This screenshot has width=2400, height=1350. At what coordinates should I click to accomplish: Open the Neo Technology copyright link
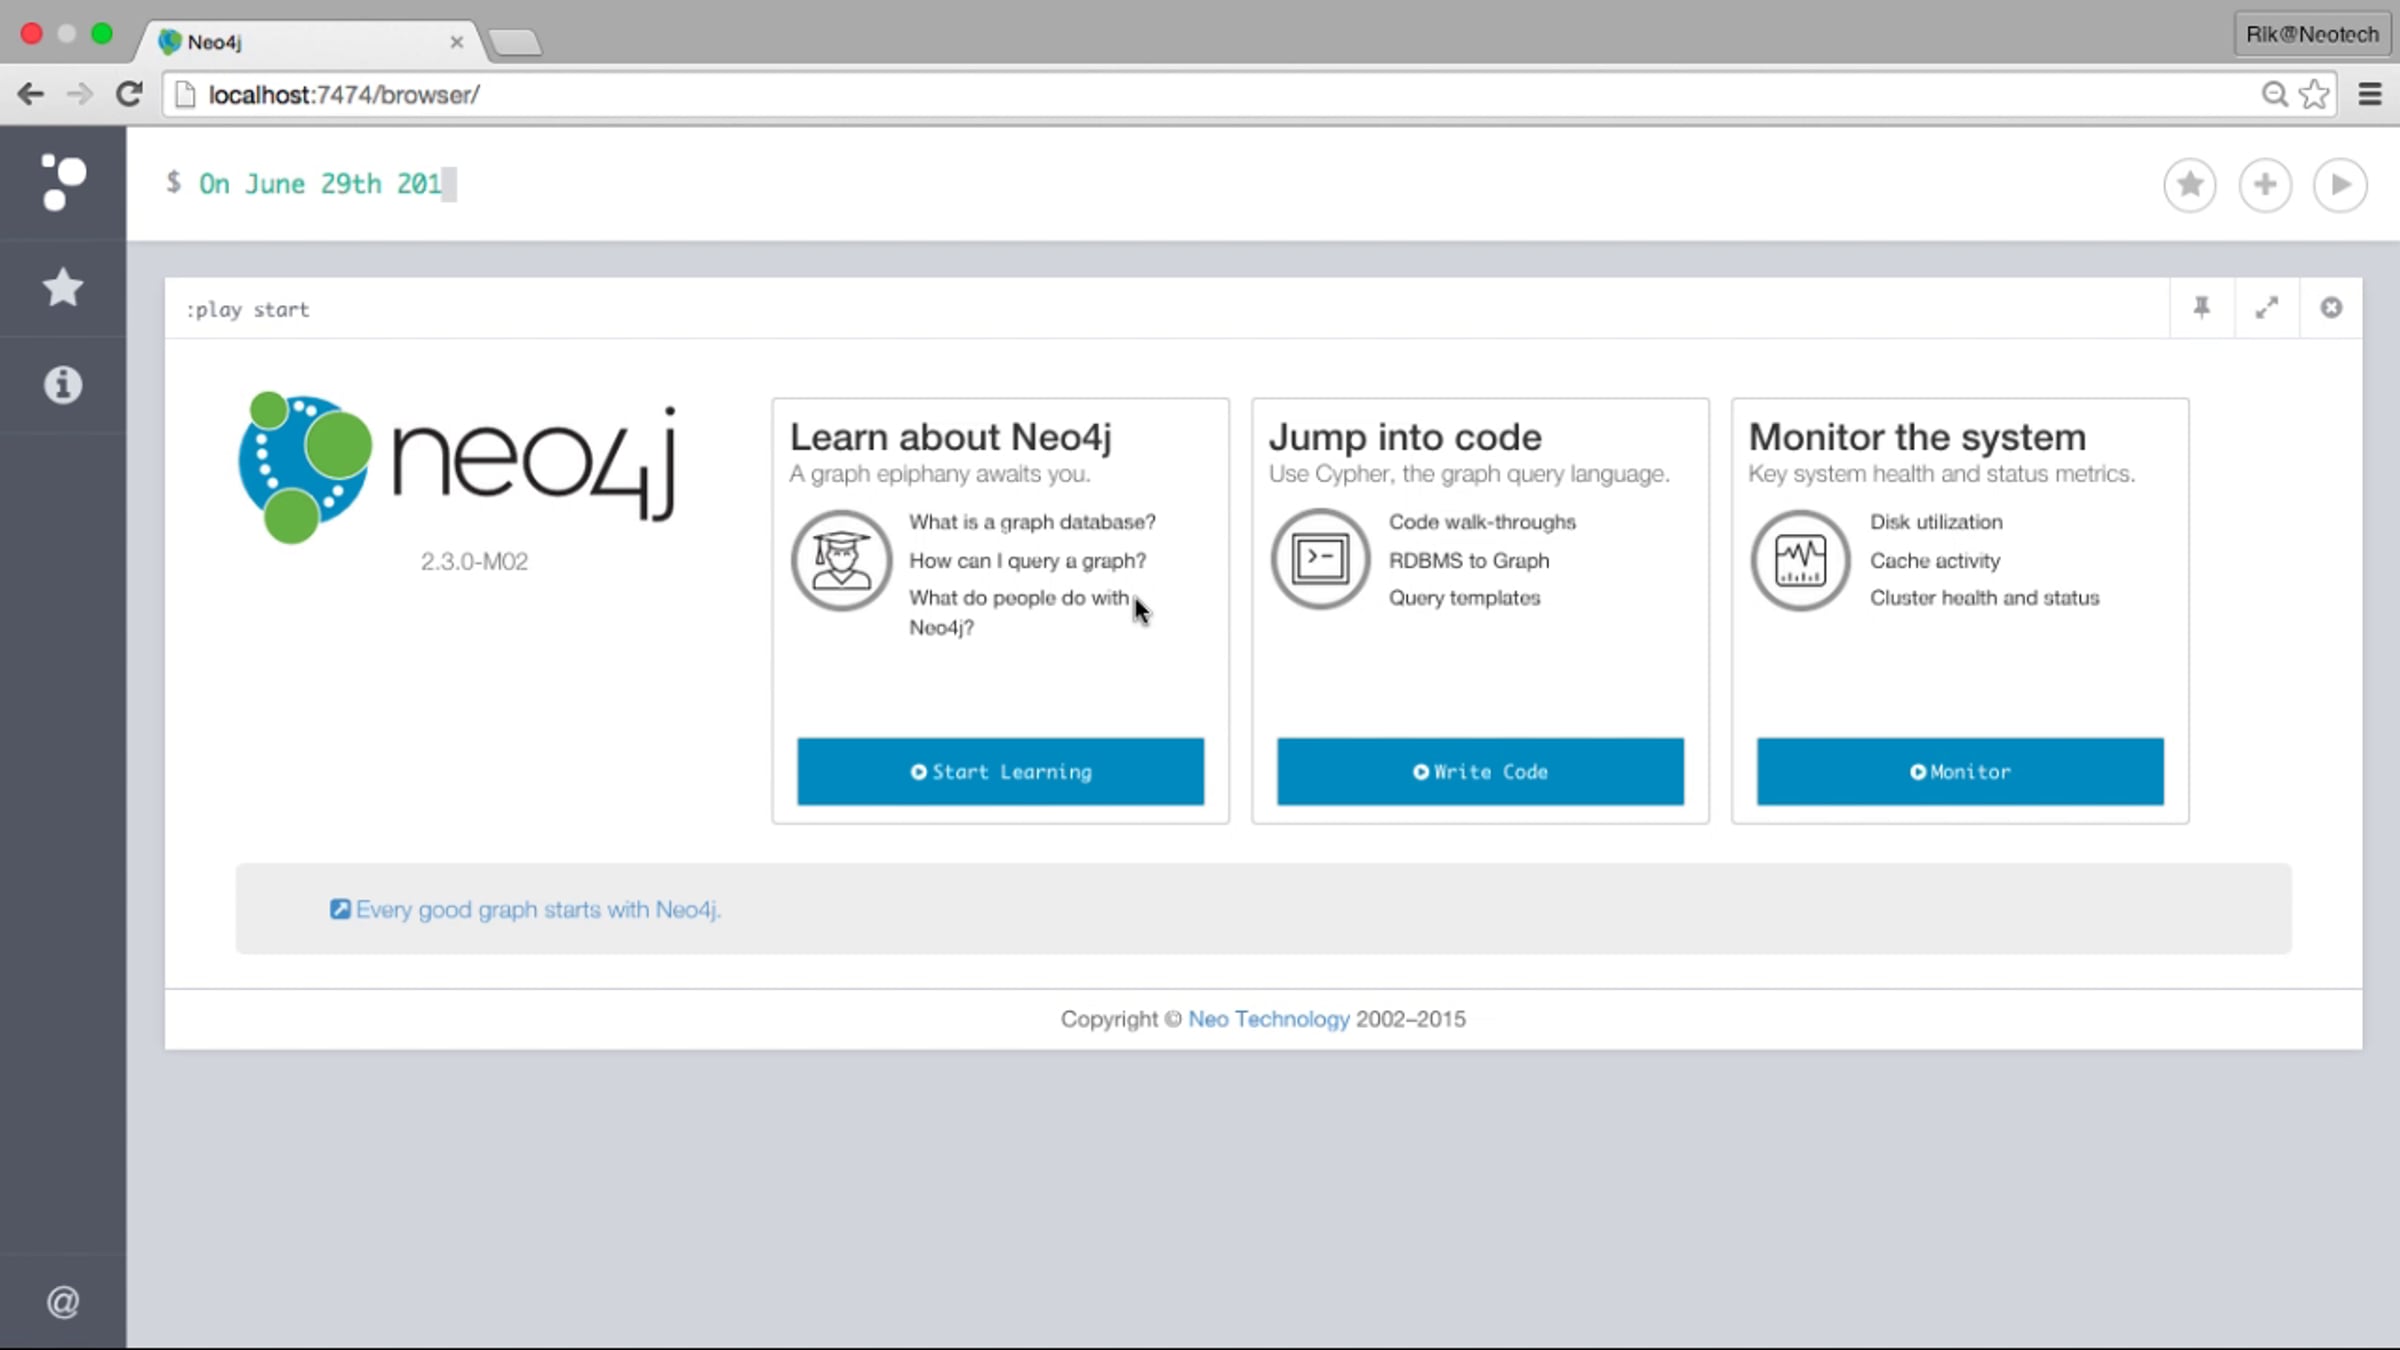click(1268, 1019)
